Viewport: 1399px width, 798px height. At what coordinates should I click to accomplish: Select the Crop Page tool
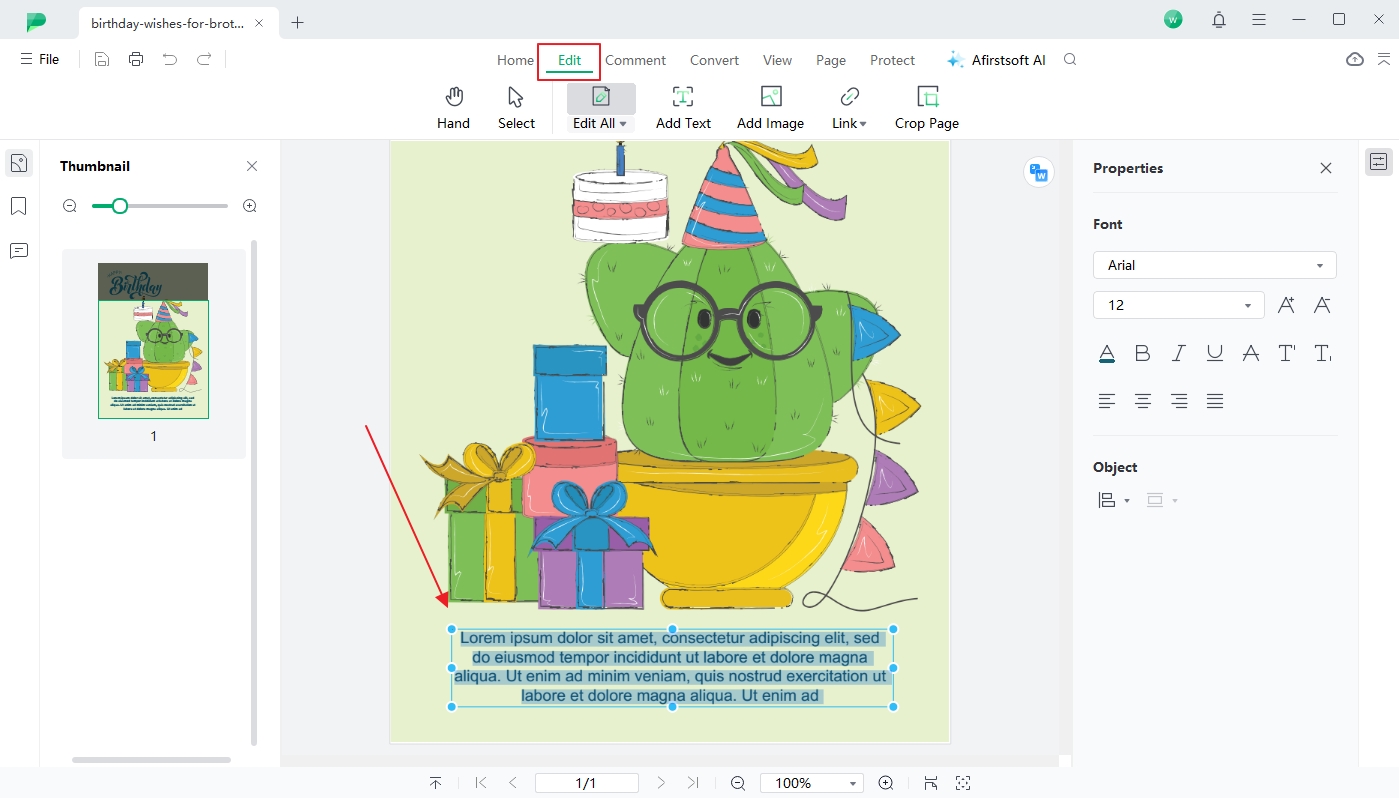click(x=927, y=108)
